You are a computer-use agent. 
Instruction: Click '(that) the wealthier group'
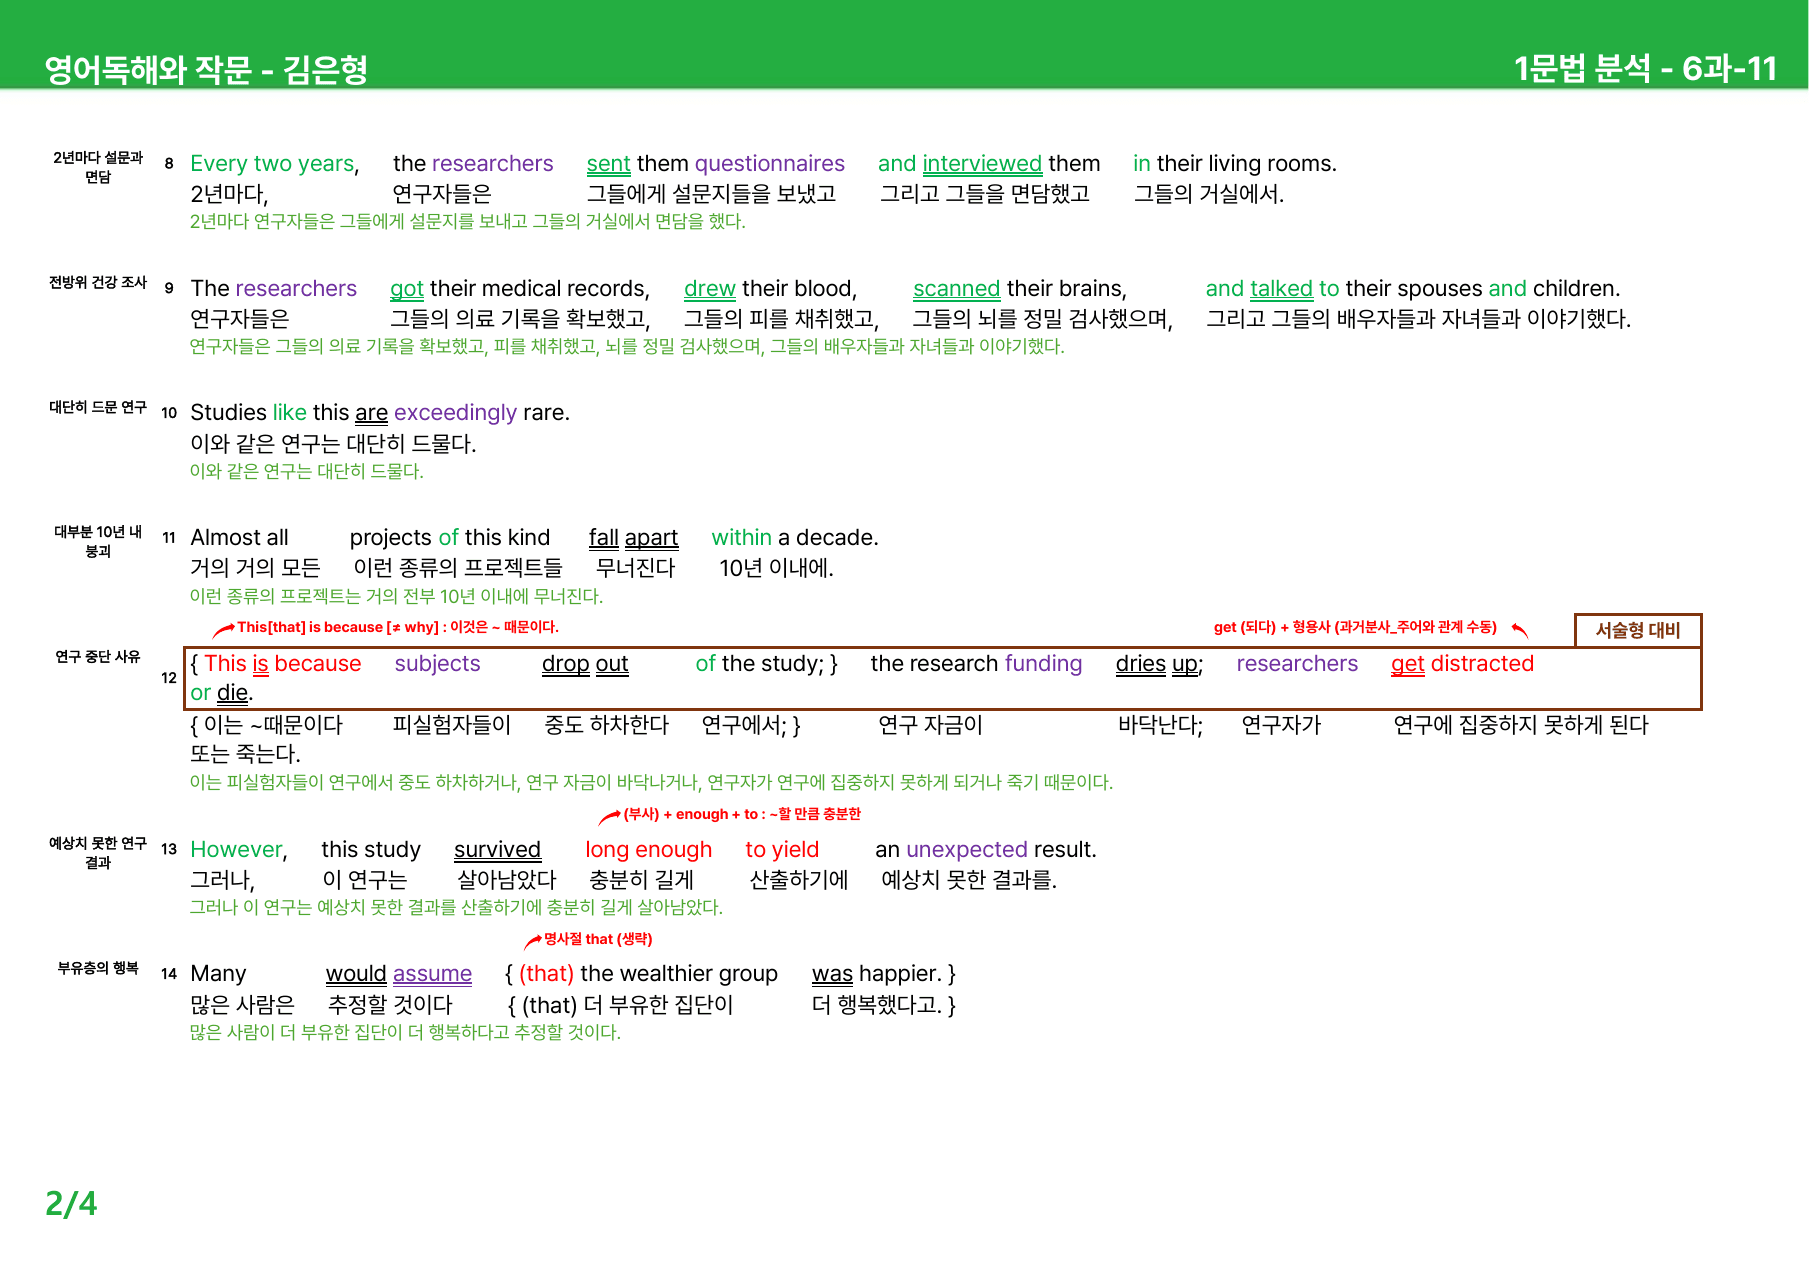click(648, 974)
